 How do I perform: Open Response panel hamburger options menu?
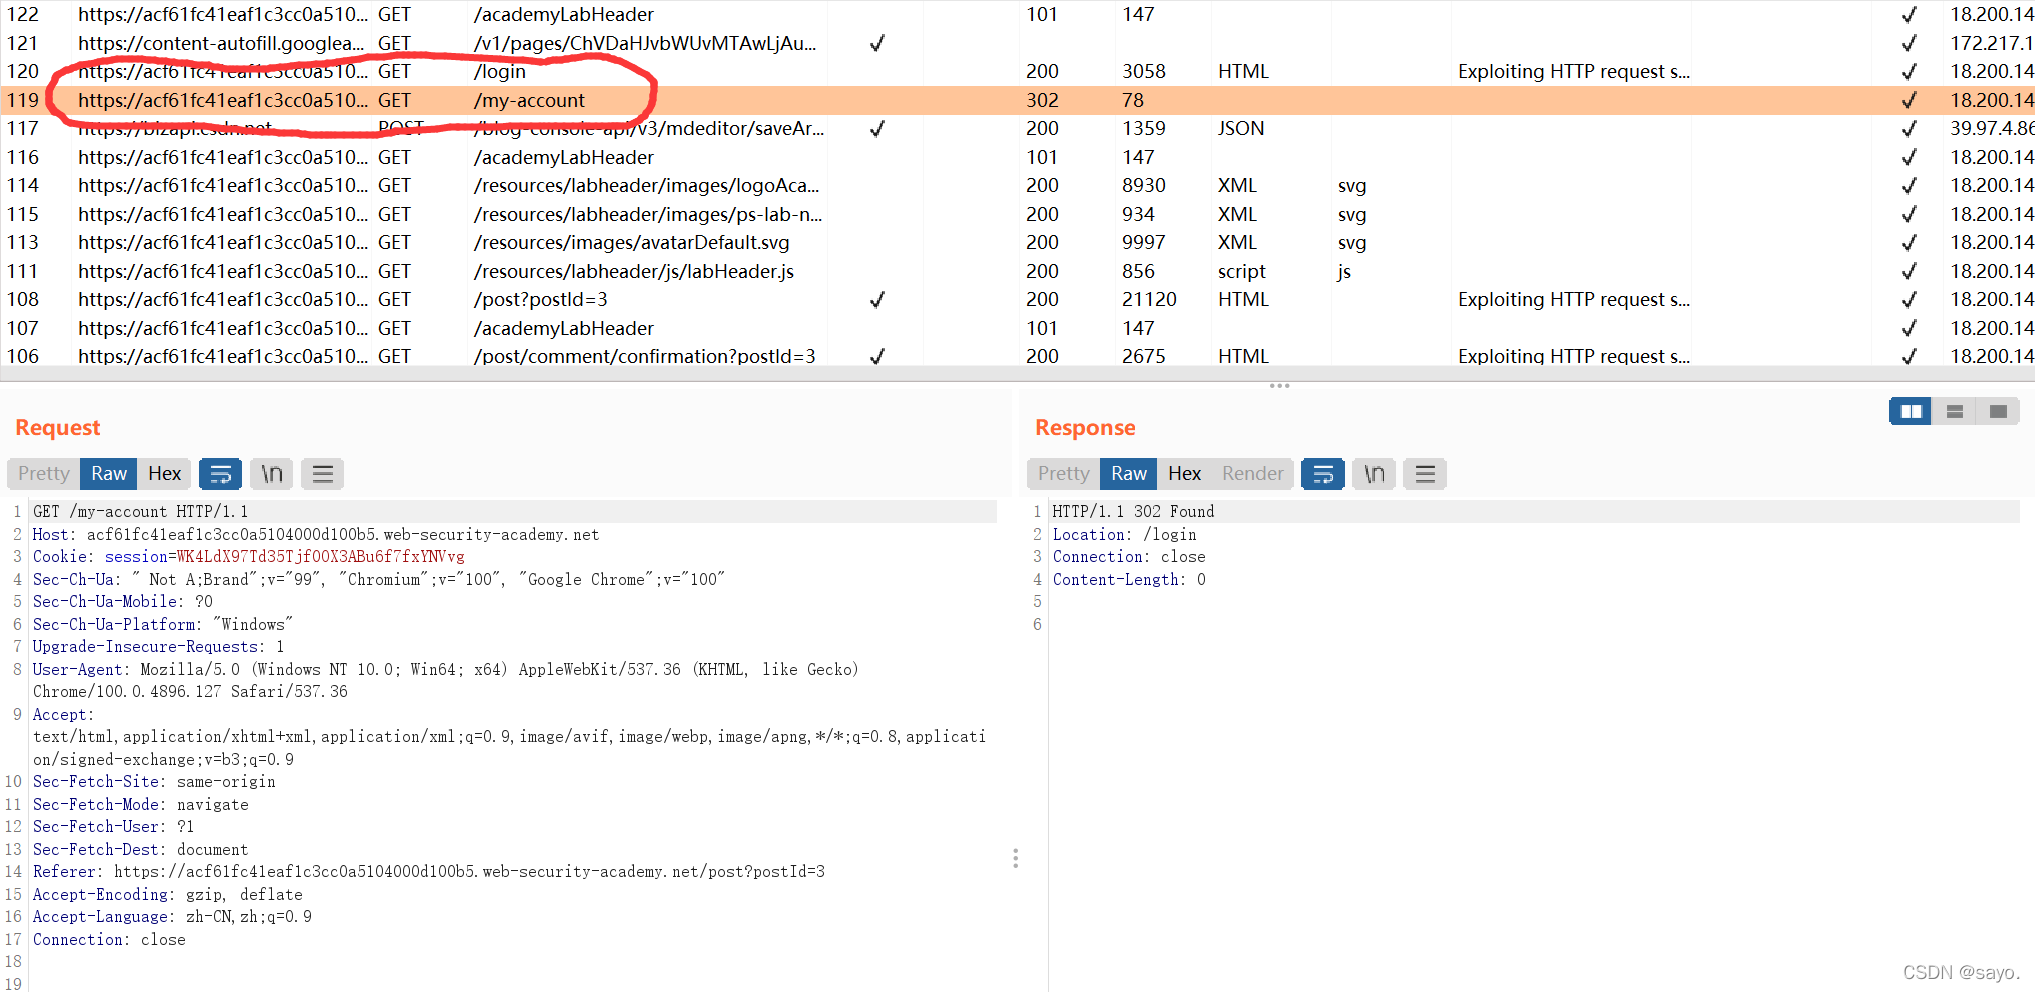[x=1425, y=474]
